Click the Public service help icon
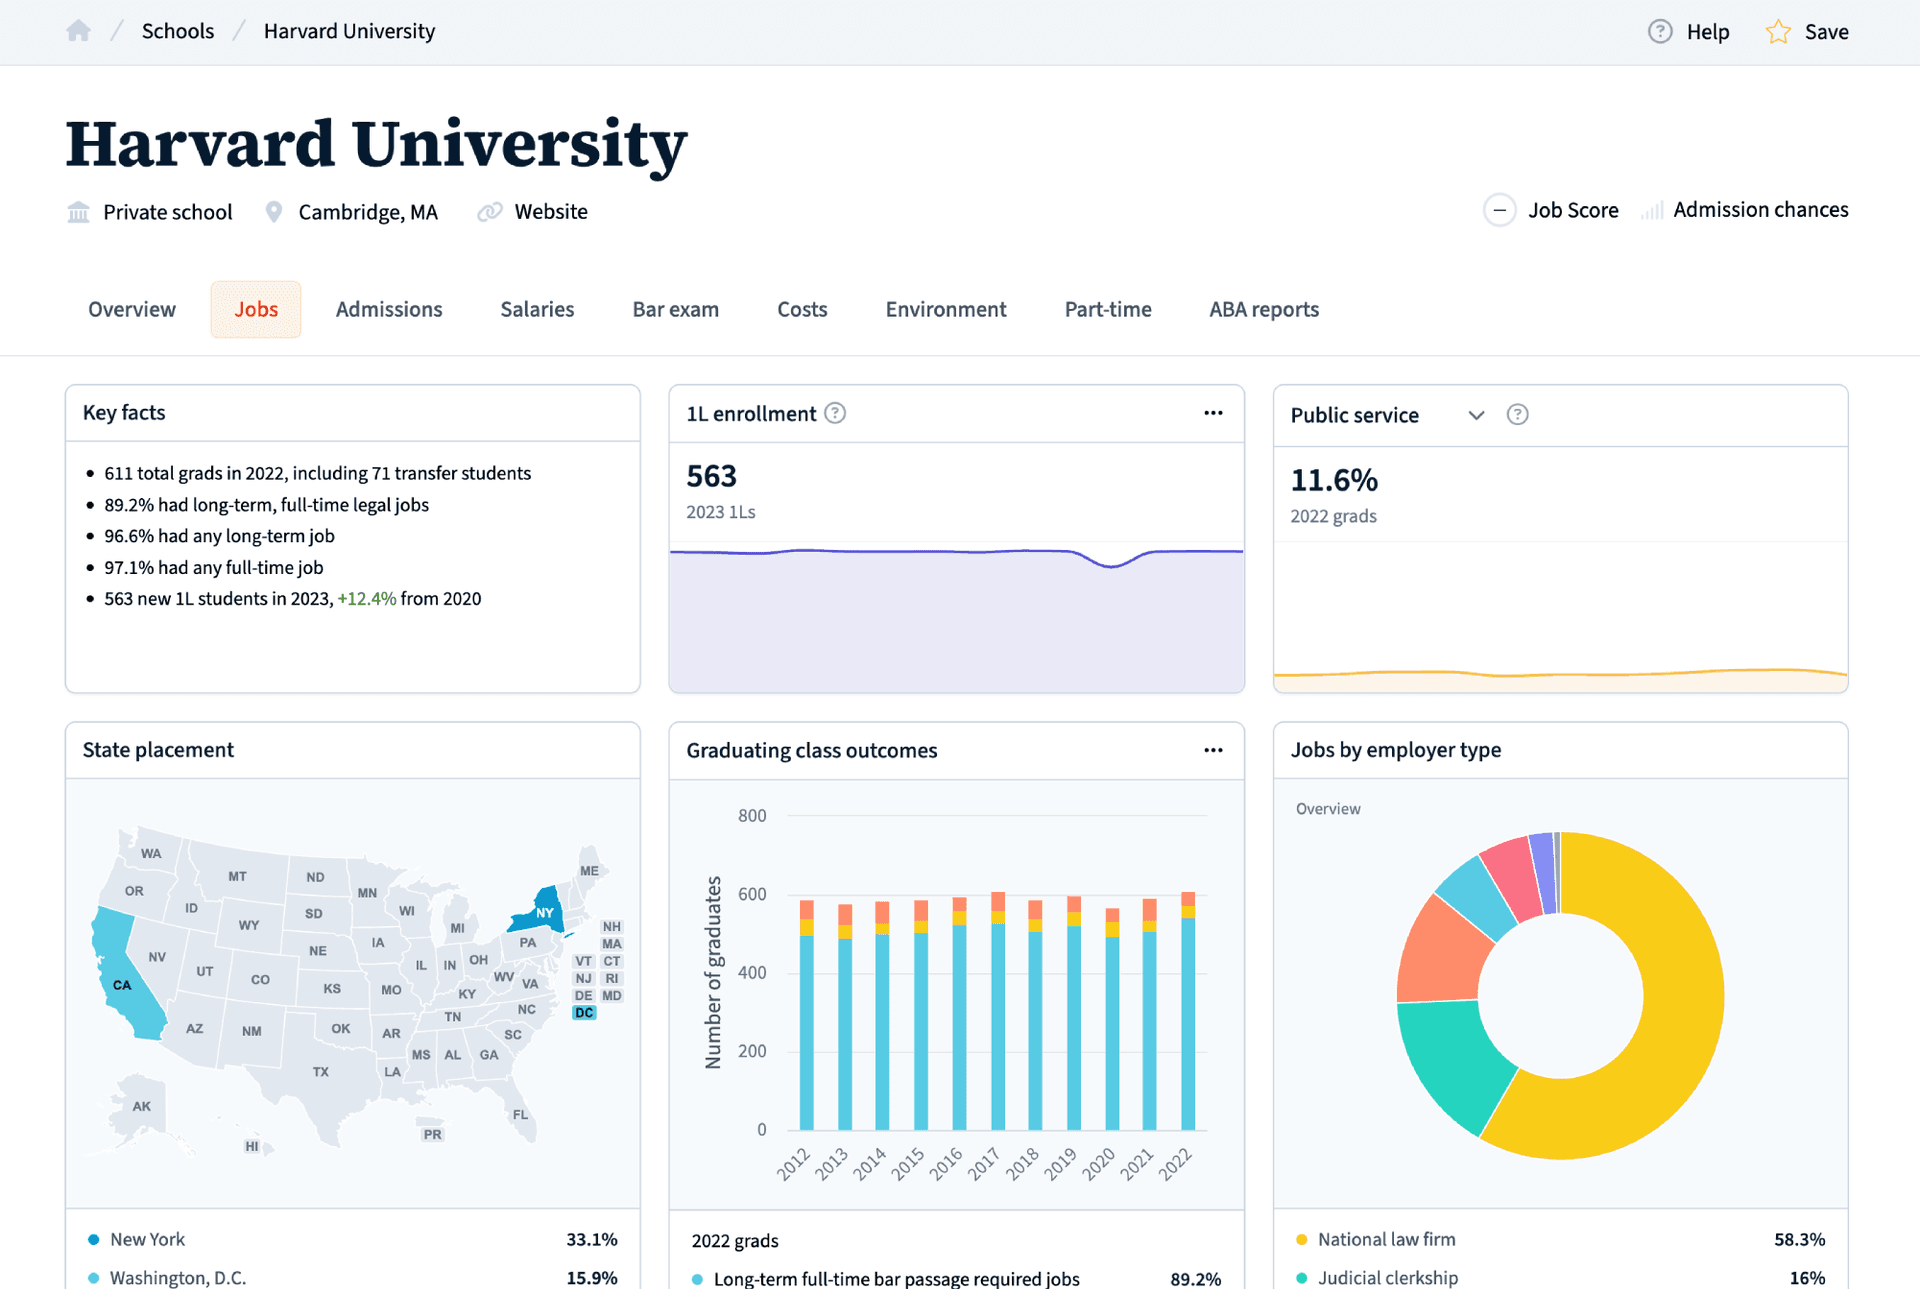 point(1517,415)
